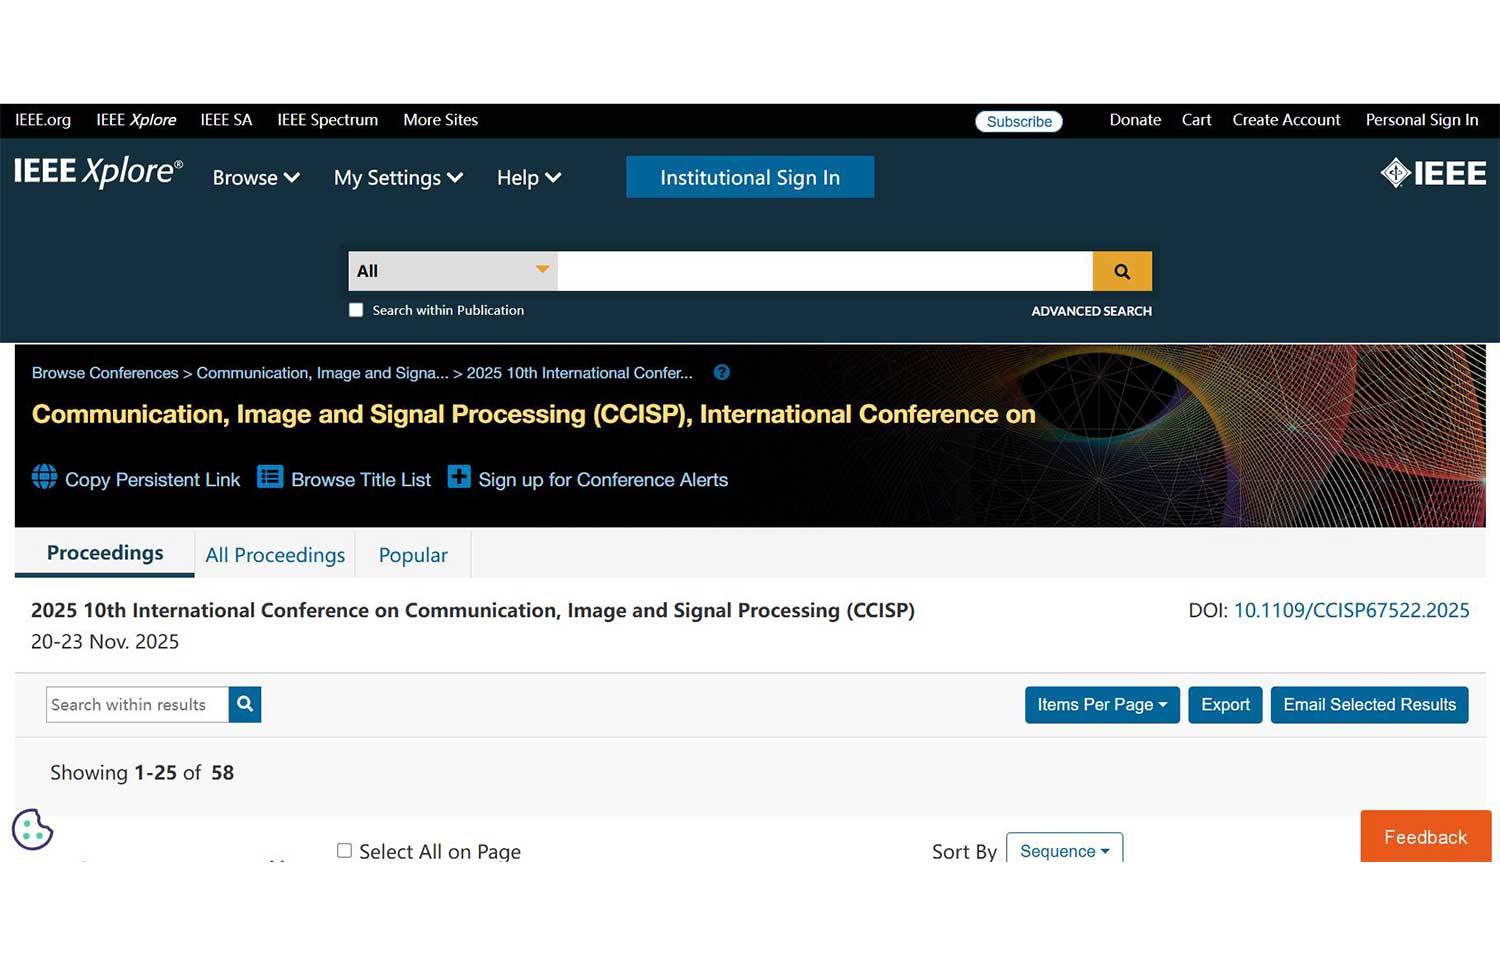The height and width of the screenshot is (965, 1500).
Task: Check Select All on Page
Action: tap(344, 850)
